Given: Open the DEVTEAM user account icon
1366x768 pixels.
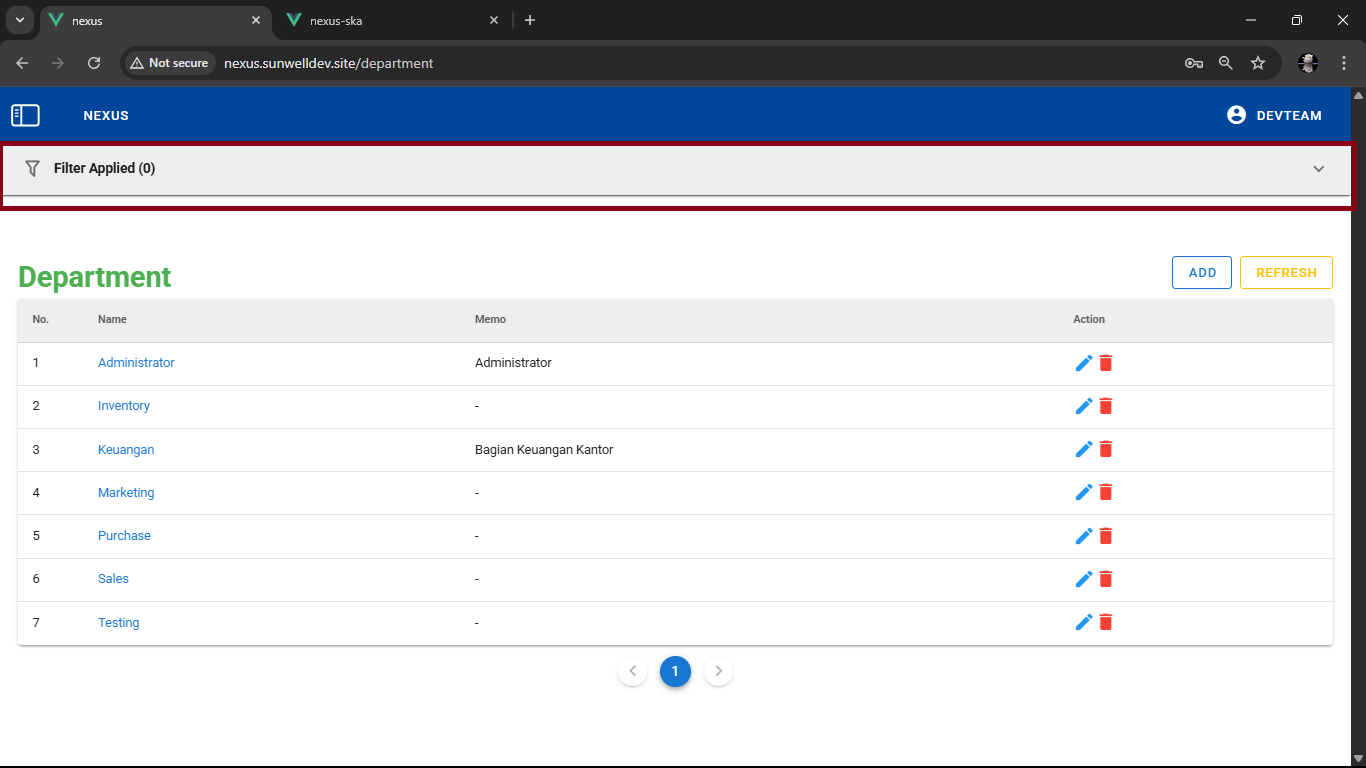Looking at the screenshot, I should (x=1236, y=115).
